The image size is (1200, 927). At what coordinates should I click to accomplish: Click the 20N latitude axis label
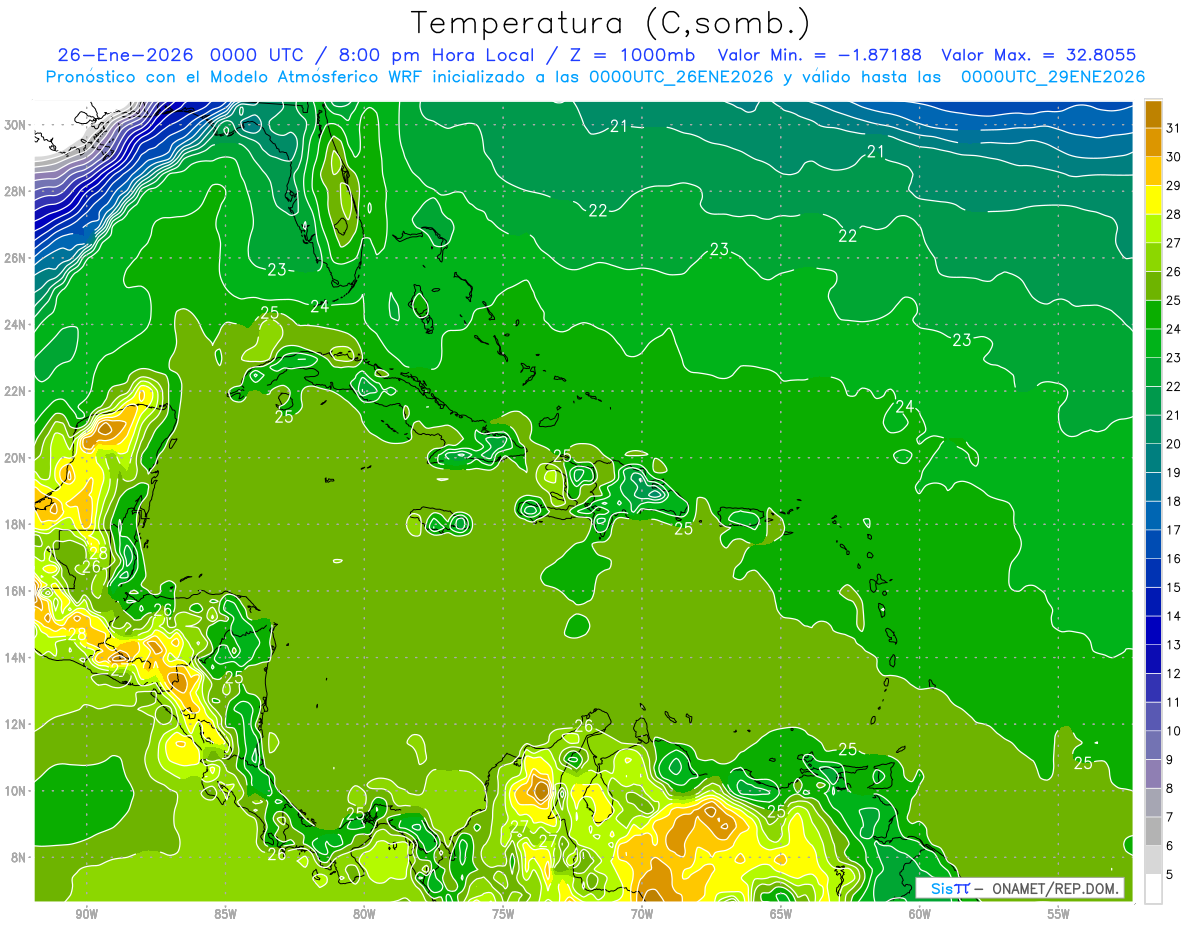15,458
